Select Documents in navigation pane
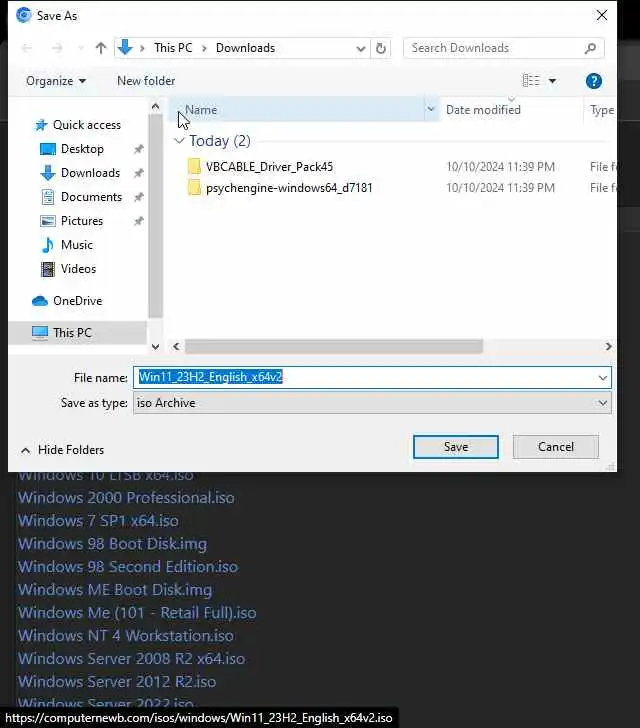Image resolution: width=640 pixels, height=728 pixels. tap(91, 197)
